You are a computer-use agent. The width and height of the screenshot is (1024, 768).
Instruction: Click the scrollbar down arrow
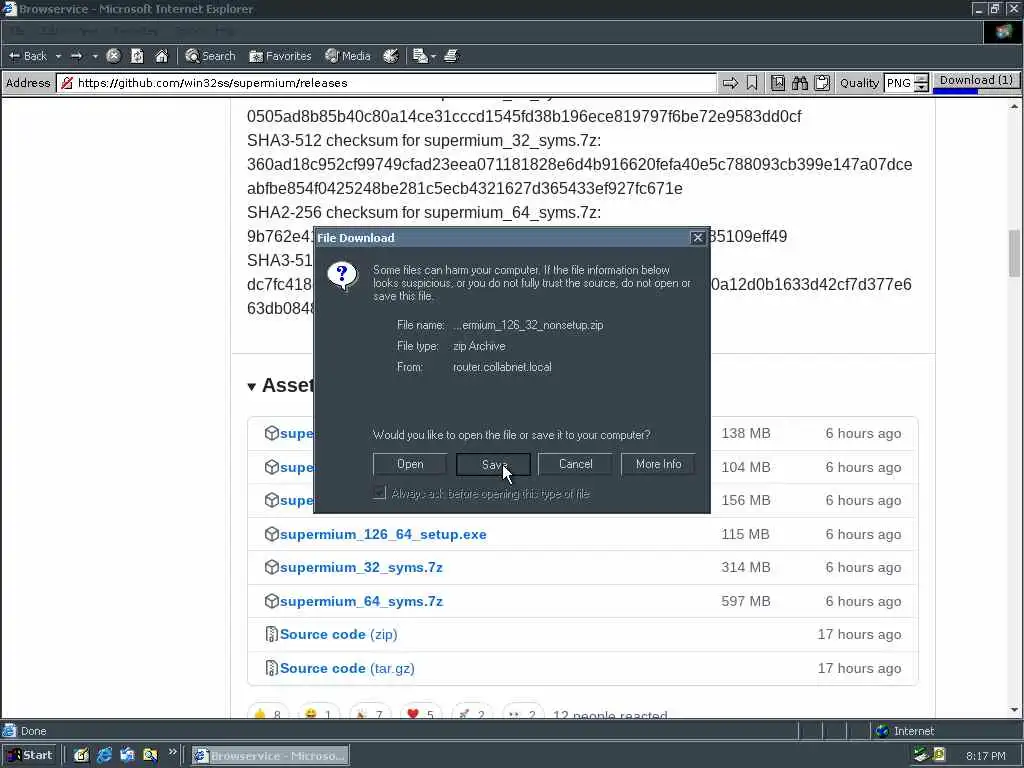(1014, 710)
